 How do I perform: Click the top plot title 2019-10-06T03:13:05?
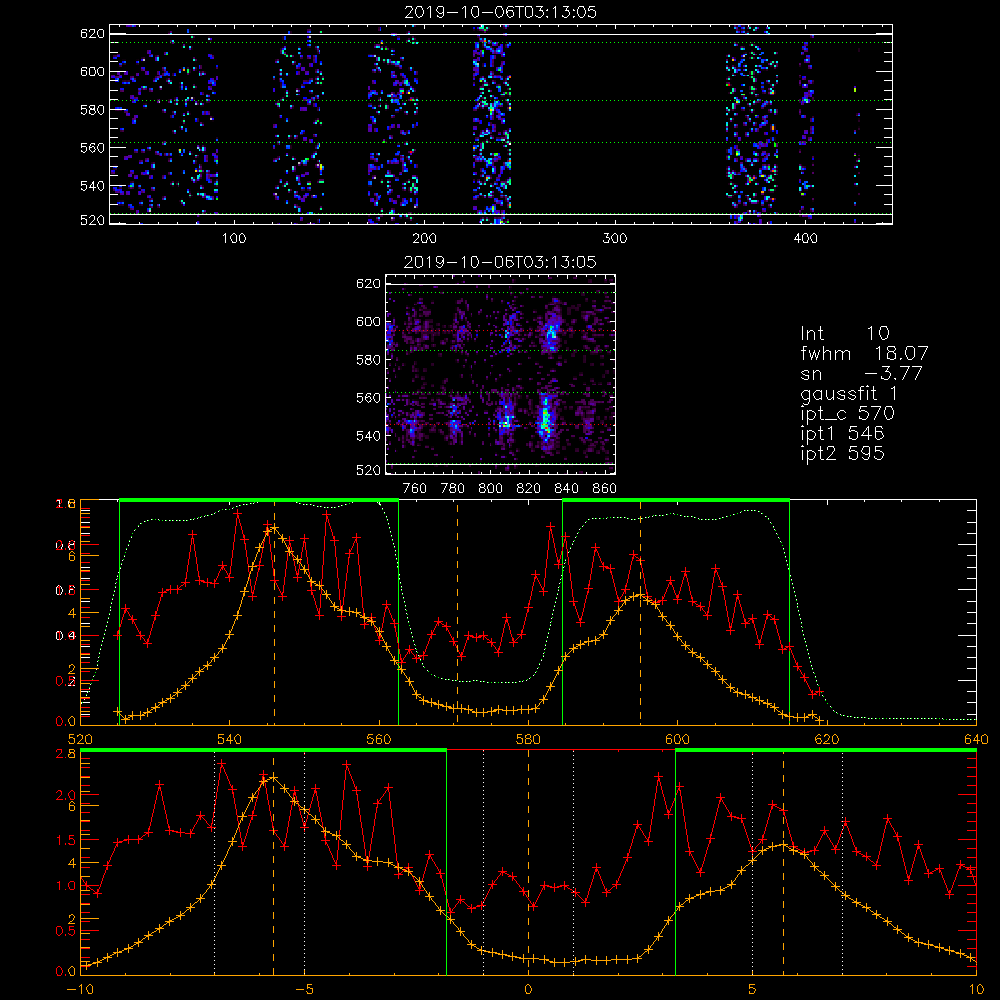(501, 12)
